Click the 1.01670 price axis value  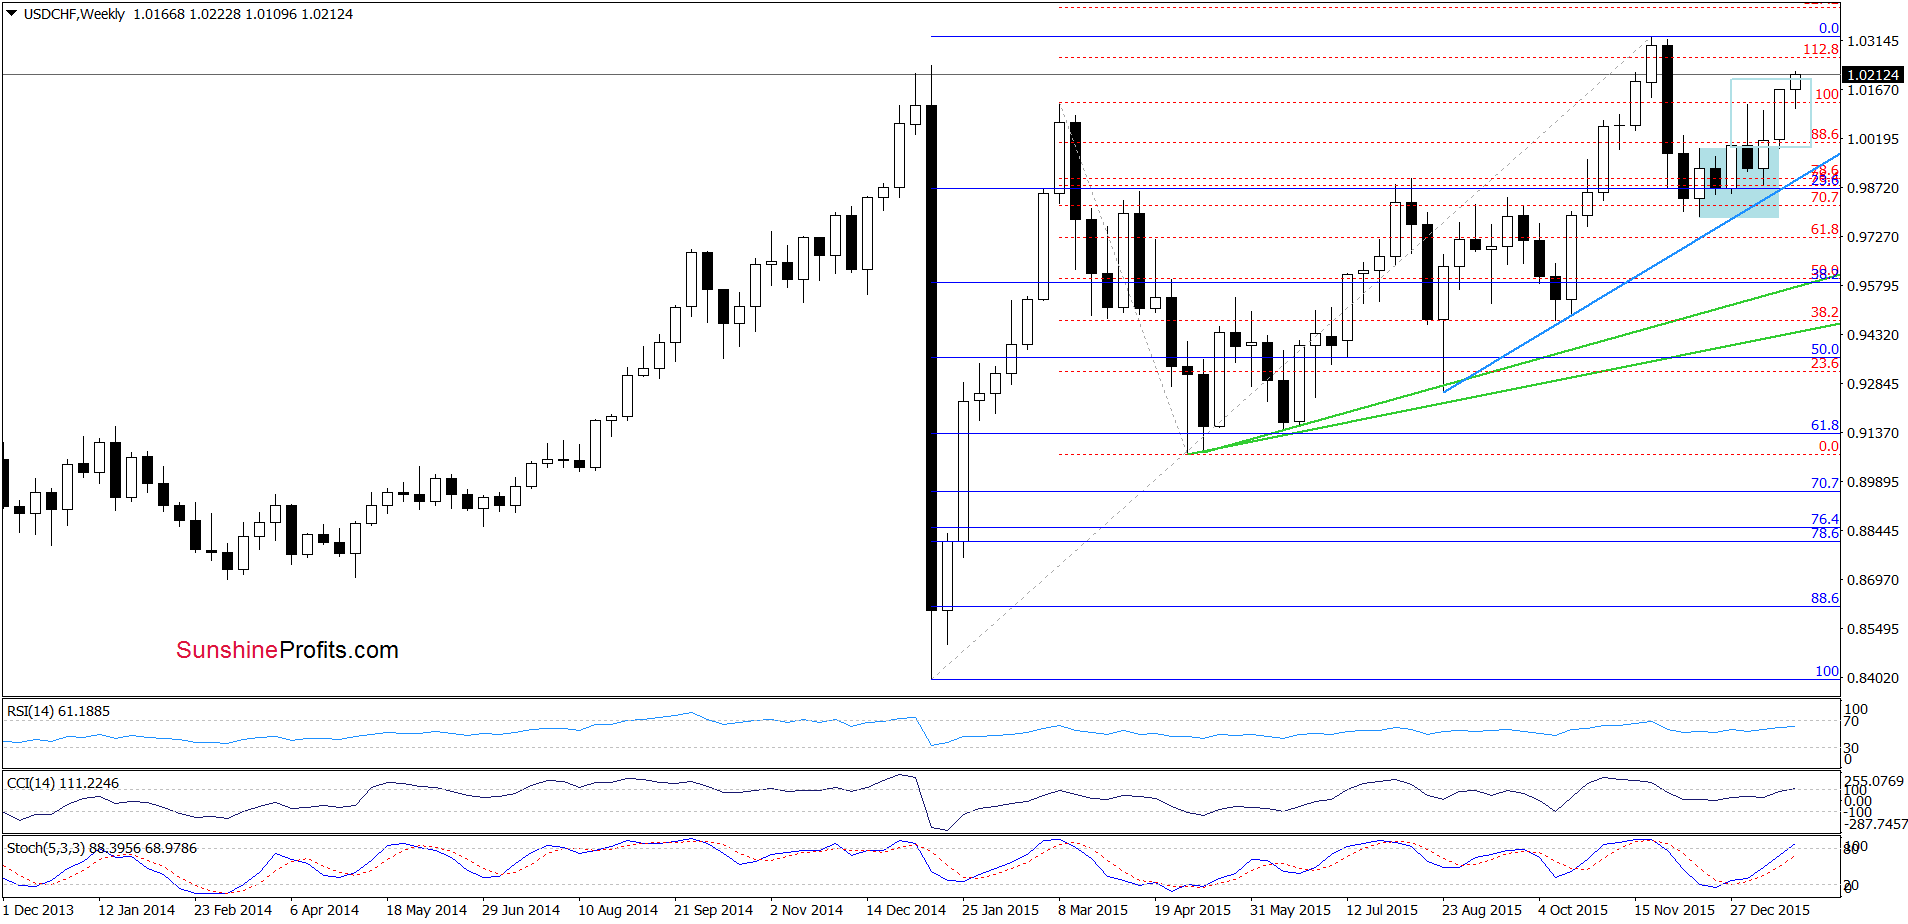coord(1872,90)
